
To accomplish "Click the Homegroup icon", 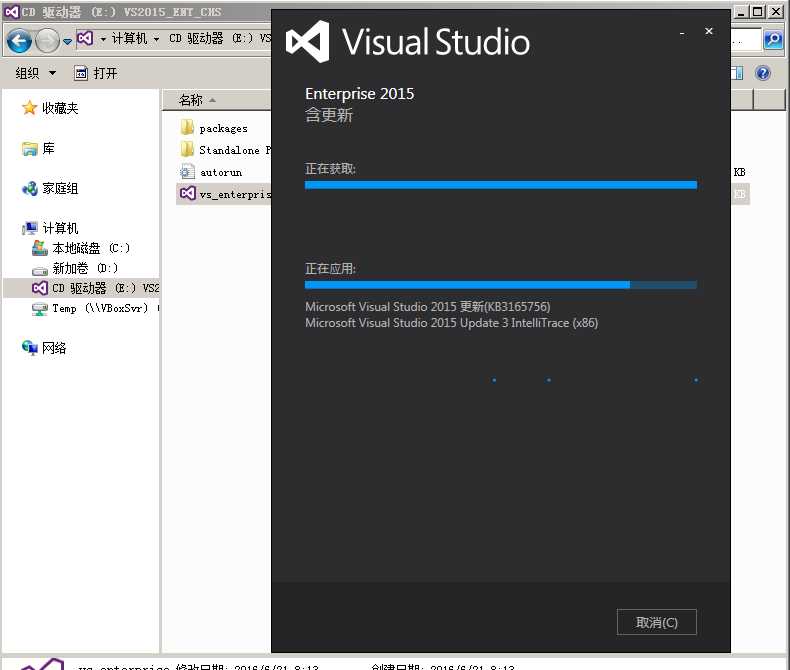I will 30,188.
